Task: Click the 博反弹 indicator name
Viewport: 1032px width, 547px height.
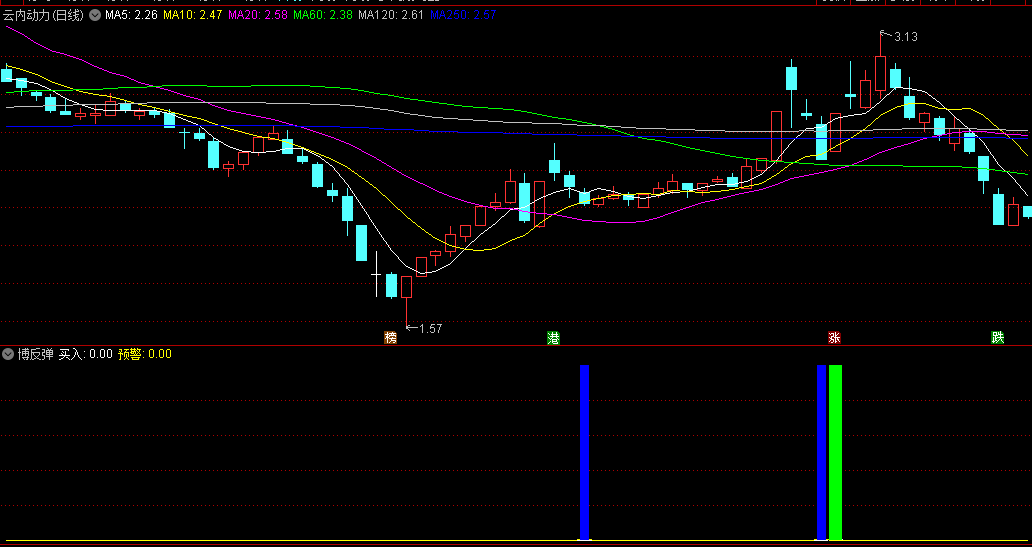Action: (36, 354)
